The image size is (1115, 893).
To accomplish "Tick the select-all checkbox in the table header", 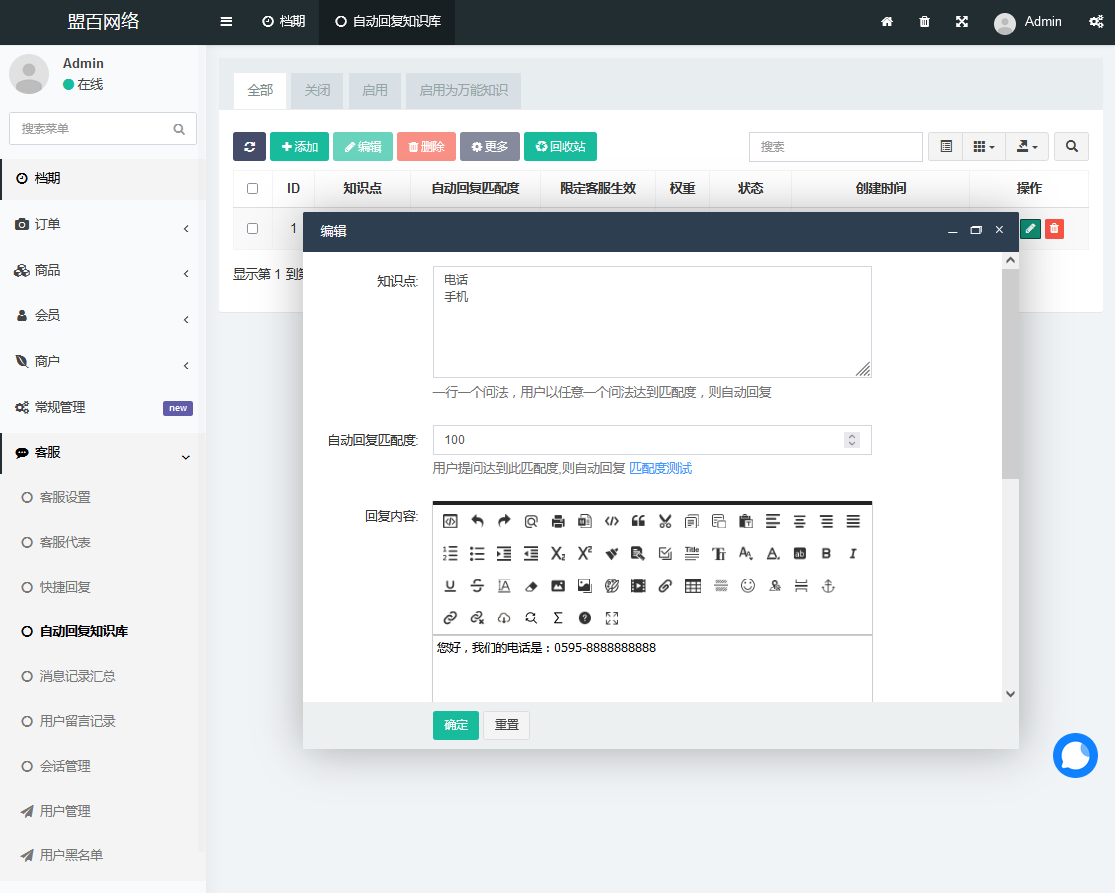I will (252, 188).
